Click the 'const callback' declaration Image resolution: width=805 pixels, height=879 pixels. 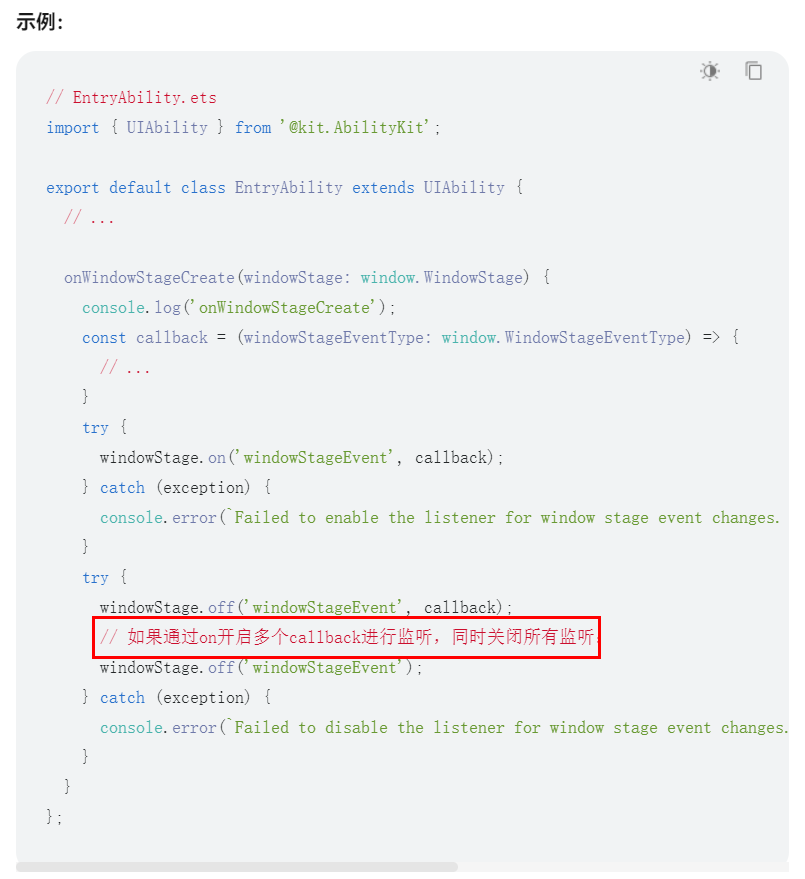pos(145,337)
